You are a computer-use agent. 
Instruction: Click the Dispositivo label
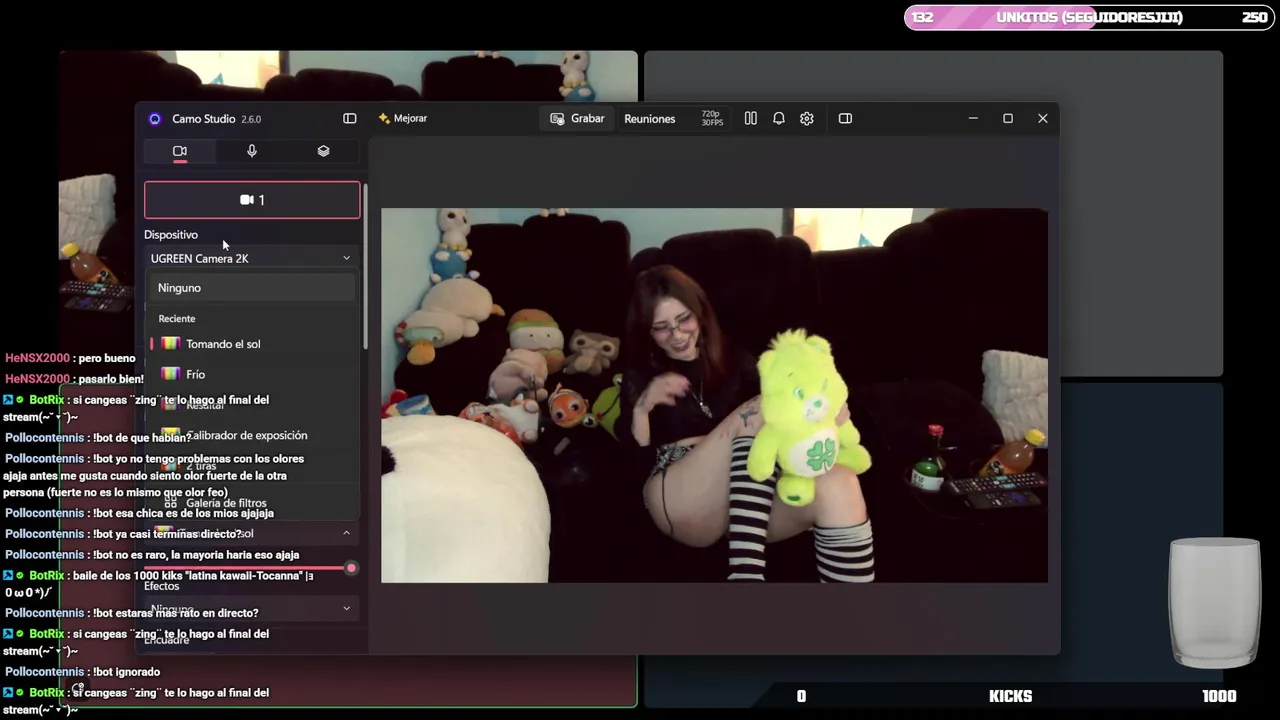click(171, 235)
